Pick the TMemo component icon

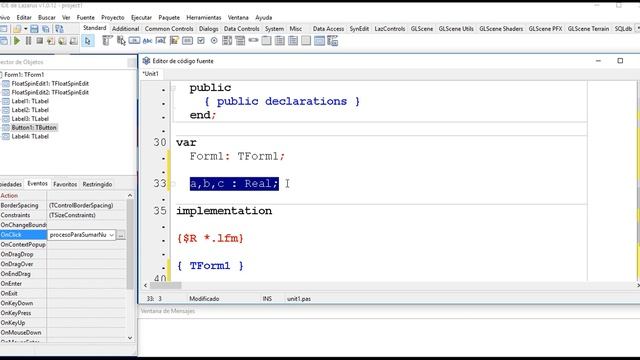[x=174, y=41]
